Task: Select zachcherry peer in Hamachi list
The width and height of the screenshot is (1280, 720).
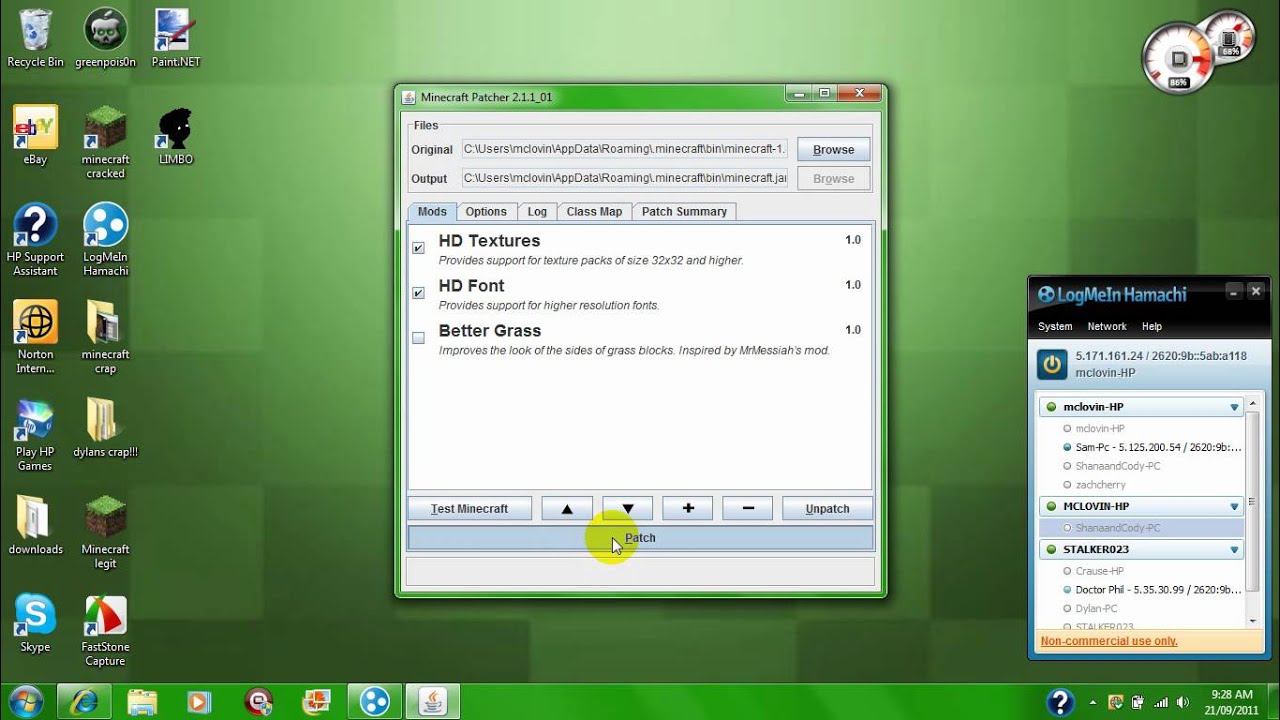Action: pyautogui.click(x=1100, y=485)
